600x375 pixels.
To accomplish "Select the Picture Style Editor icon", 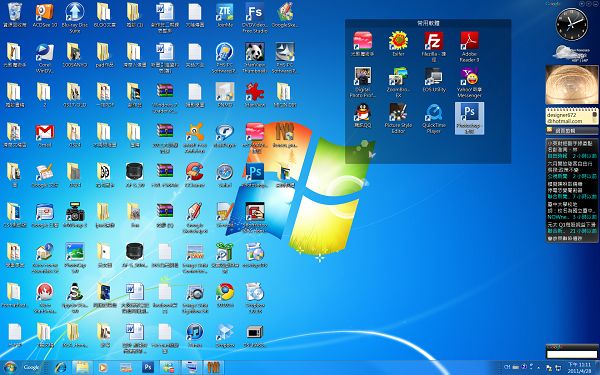I will pyautogui.click(x=398, y=118).
